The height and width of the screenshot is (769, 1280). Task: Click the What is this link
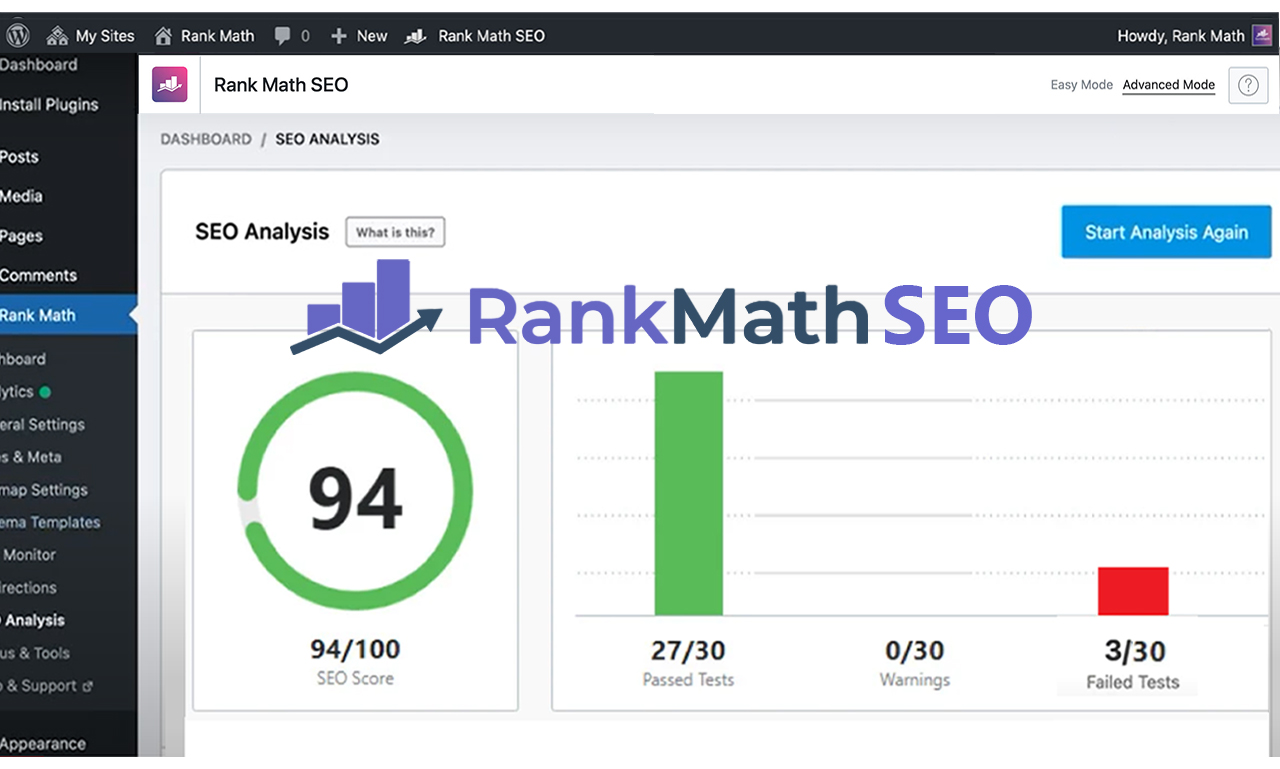394,232
